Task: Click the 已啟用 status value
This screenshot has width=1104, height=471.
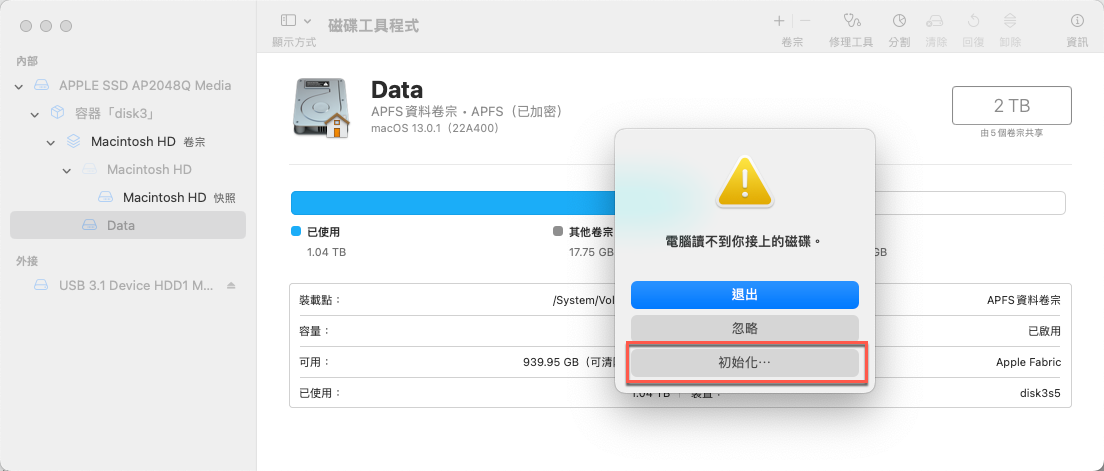Action: click(x=1045, y=330)
